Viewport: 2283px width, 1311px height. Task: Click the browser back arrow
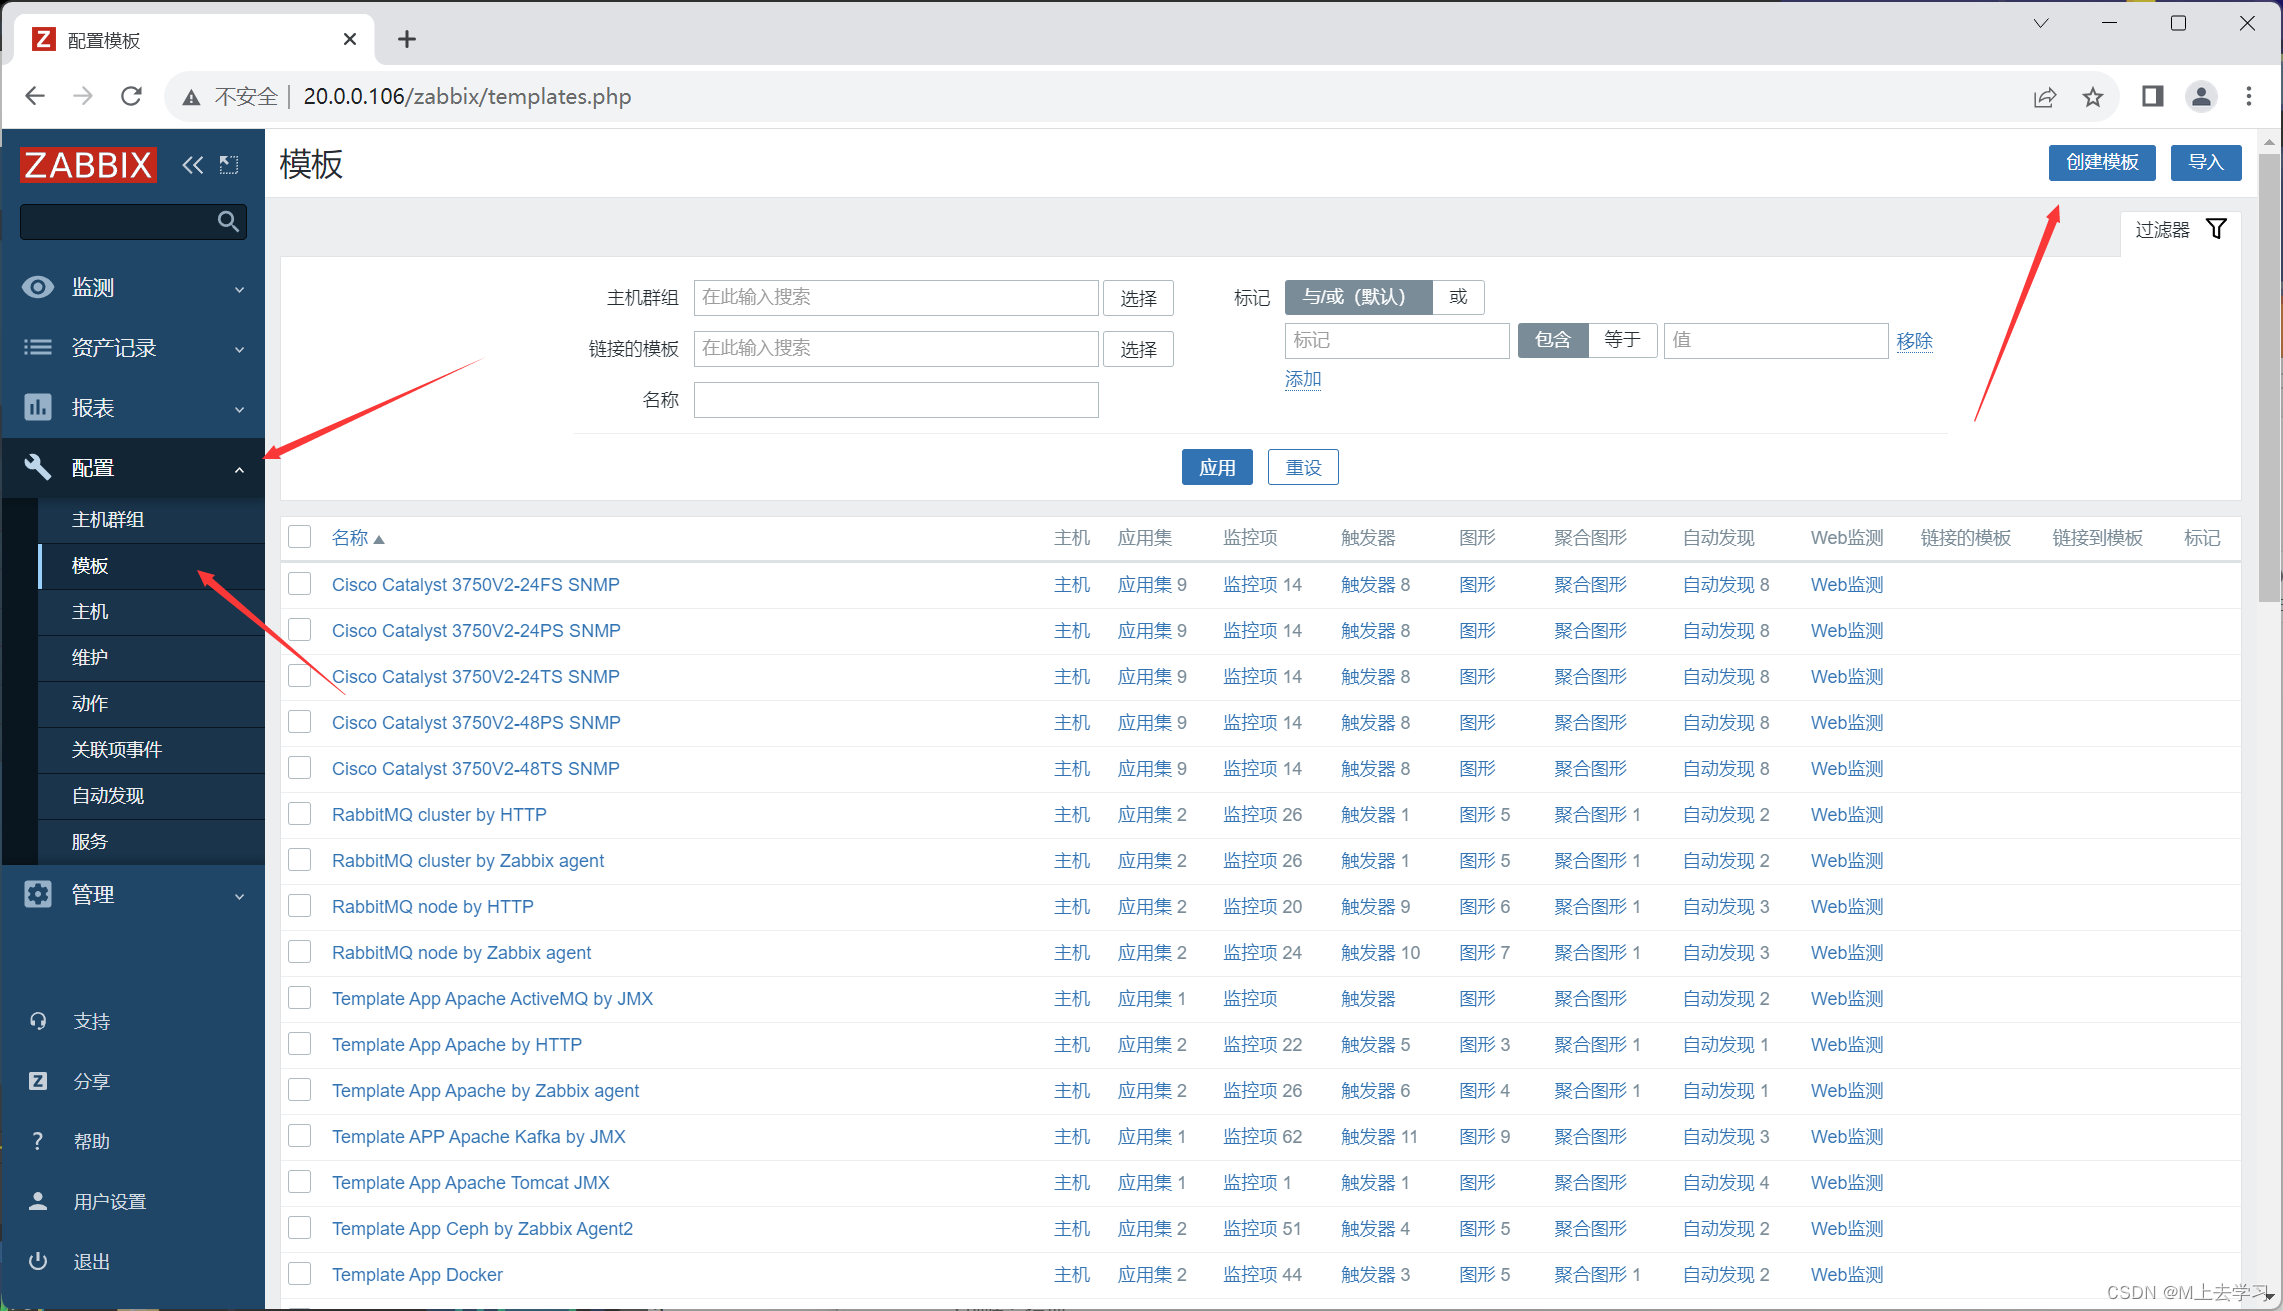[x=35, y=96]
